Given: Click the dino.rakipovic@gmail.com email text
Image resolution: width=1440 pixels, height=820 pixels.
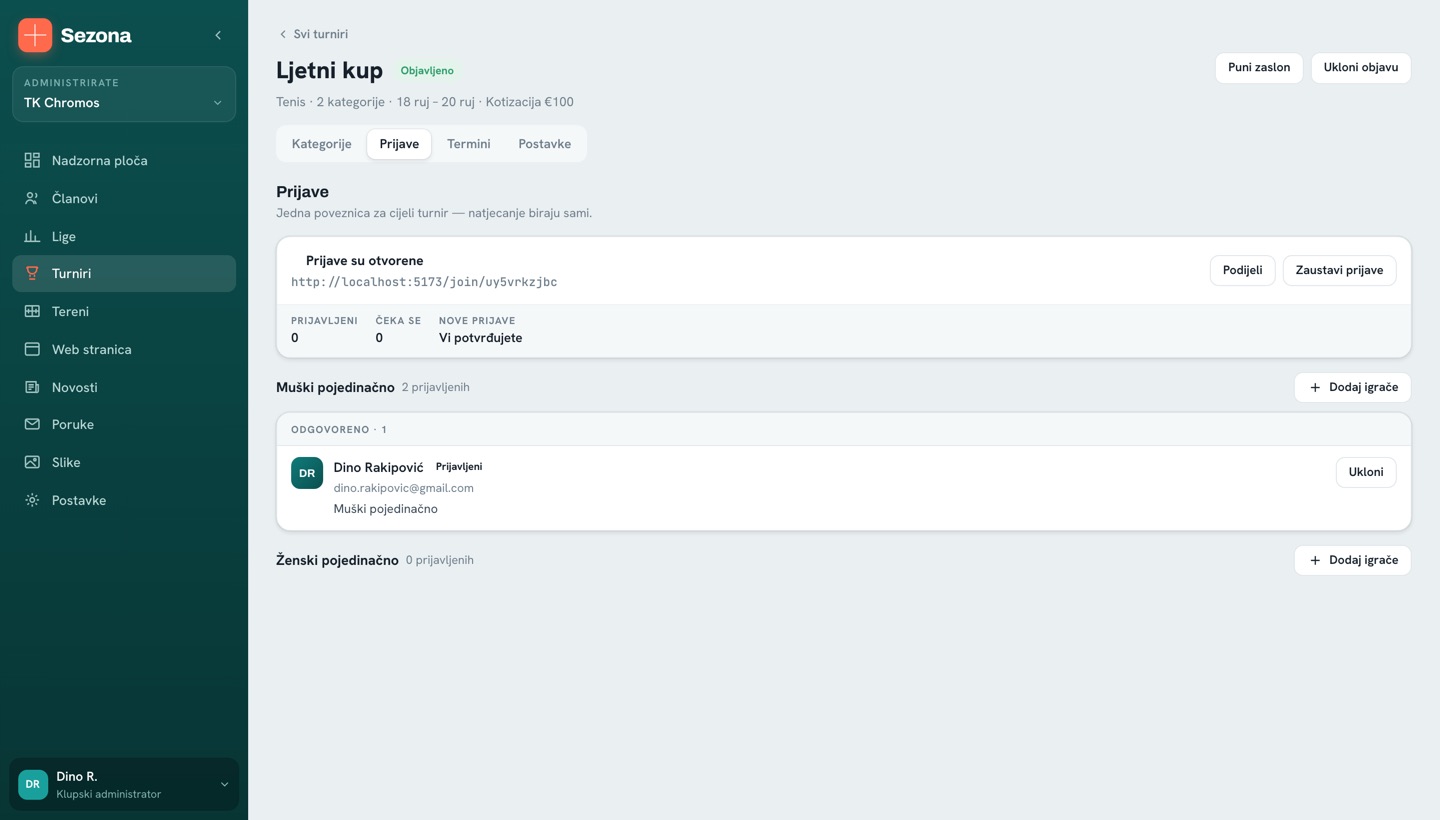Looking at the screenshot, I should [x=403, y=488].
